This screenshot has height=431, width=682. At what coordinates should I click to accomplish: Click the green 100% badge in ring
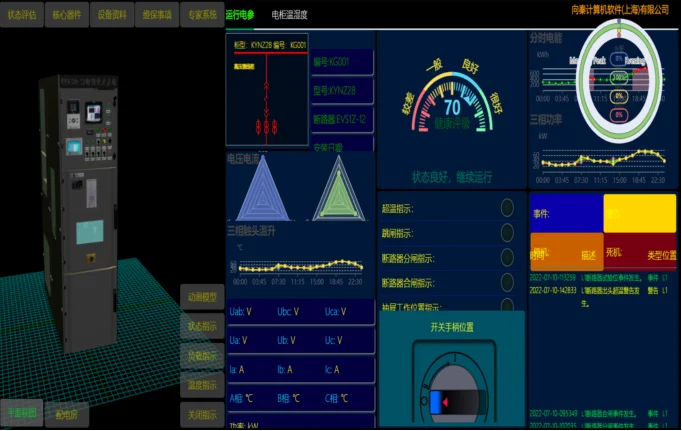tap(619, 78)
